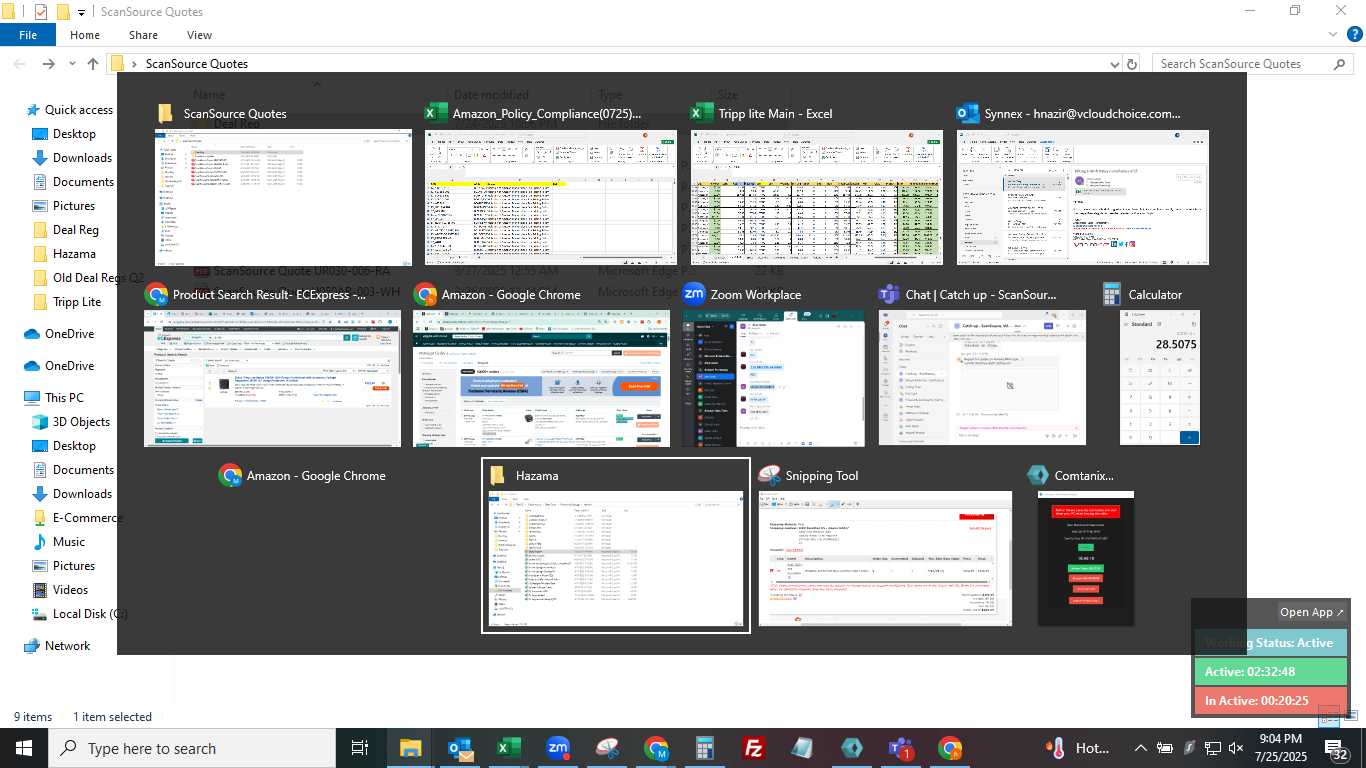This screenshot has width=1366, height=768.
Task: Switch to Snipping Tool thumbnail
Action: coord(885,558)
